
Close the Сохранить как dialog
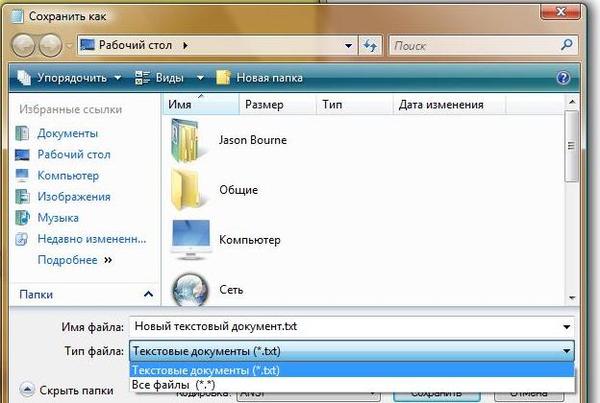click(561, 11)
